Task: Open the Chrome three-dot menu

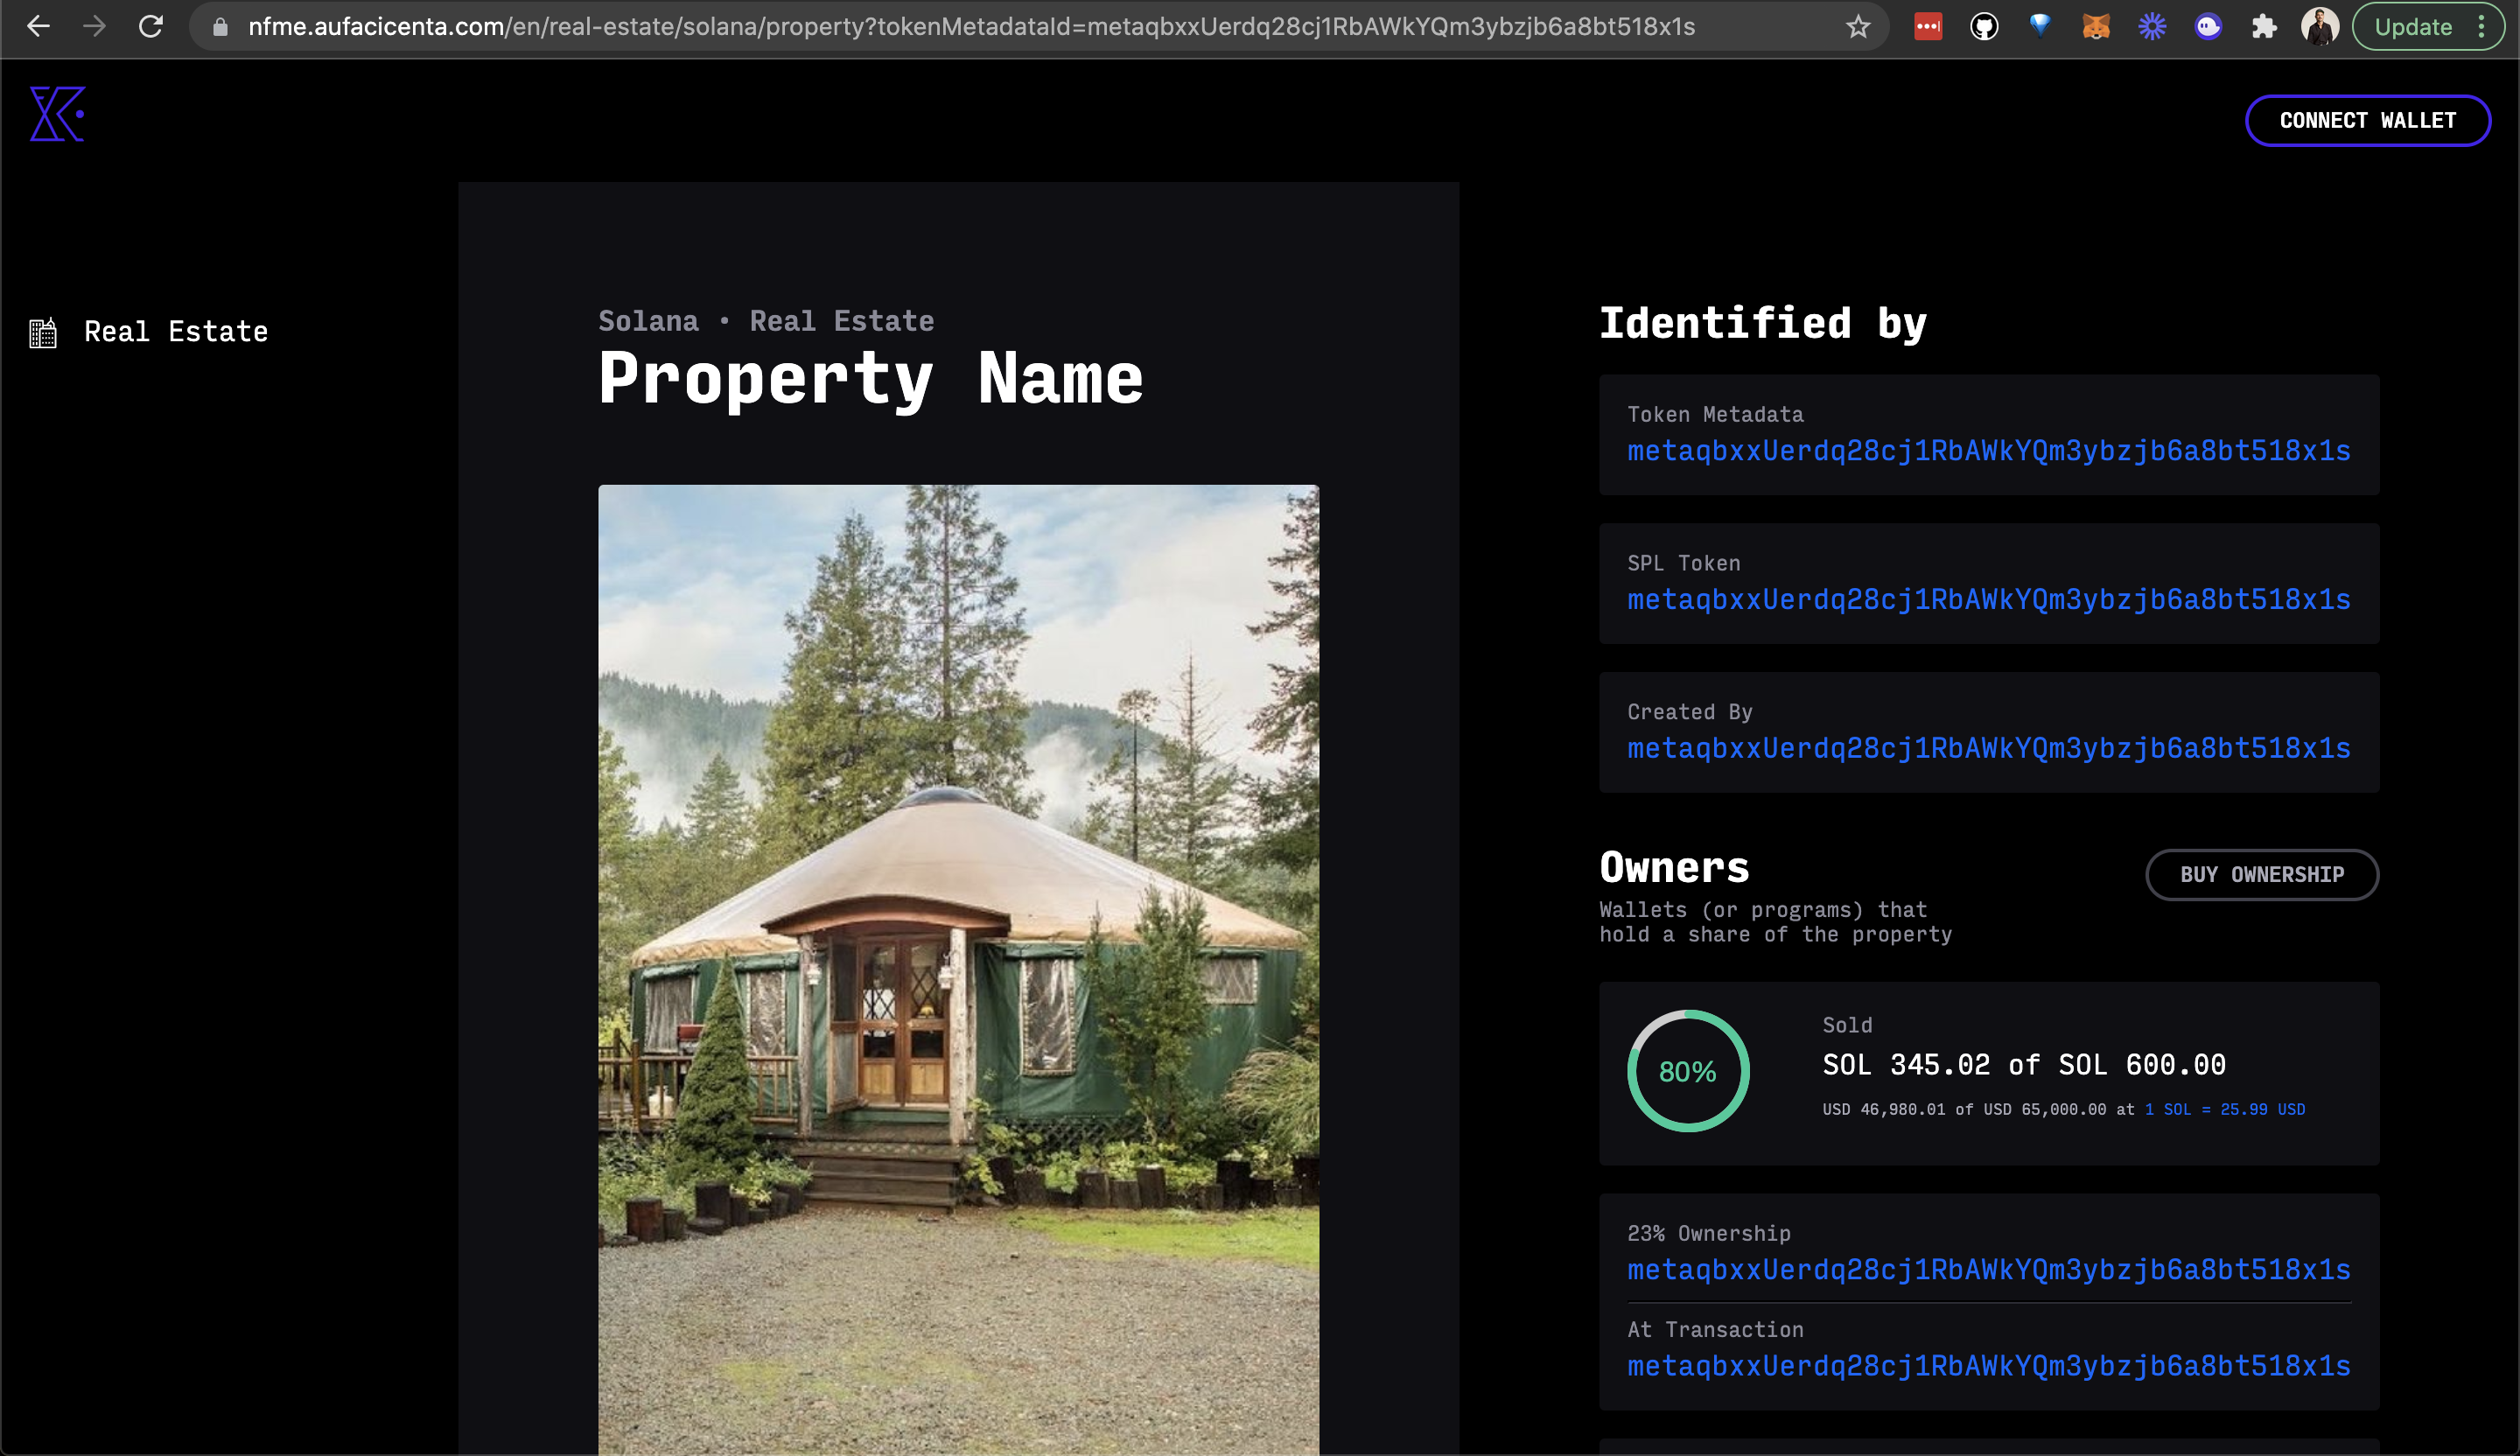Action: (x=2482, y=27)
